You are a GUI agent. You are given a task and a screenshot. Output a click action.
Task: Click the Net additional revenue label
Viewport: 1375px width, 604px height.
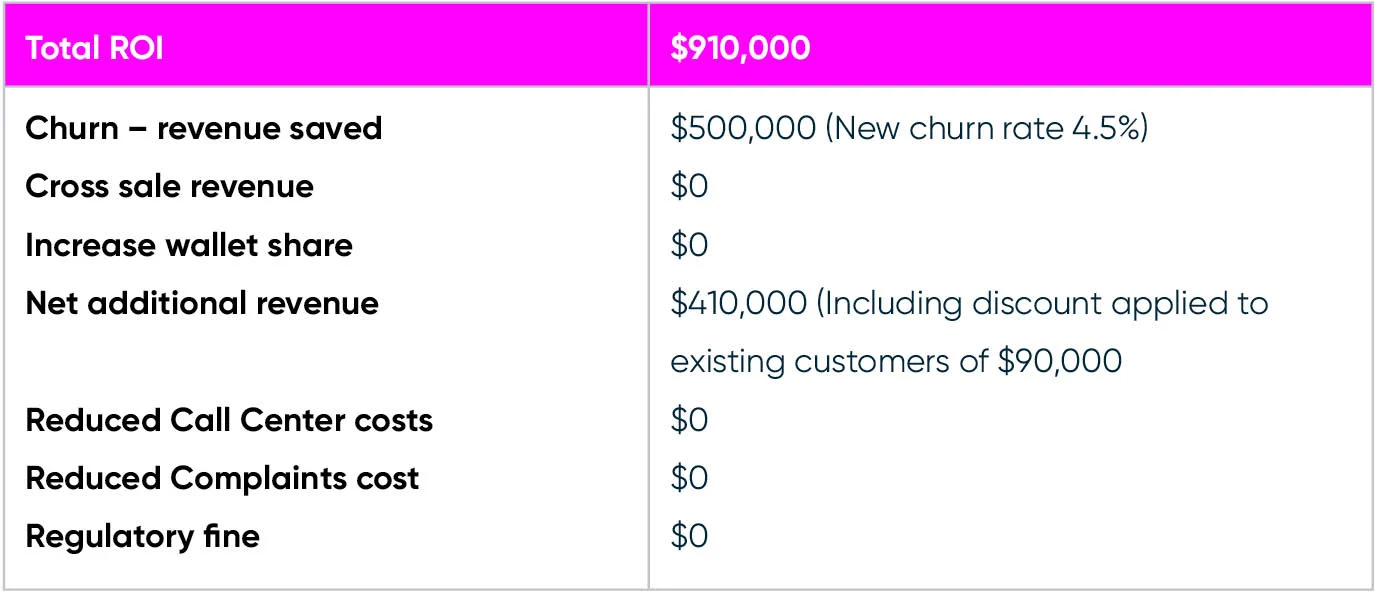click(201, 303)
